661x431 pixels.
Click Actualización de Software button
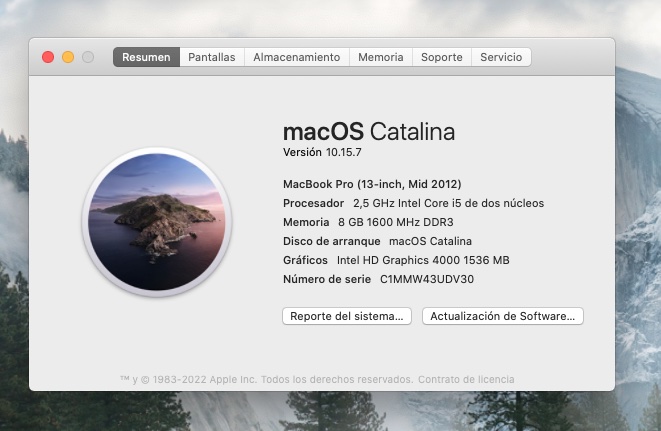pos(502,316)
